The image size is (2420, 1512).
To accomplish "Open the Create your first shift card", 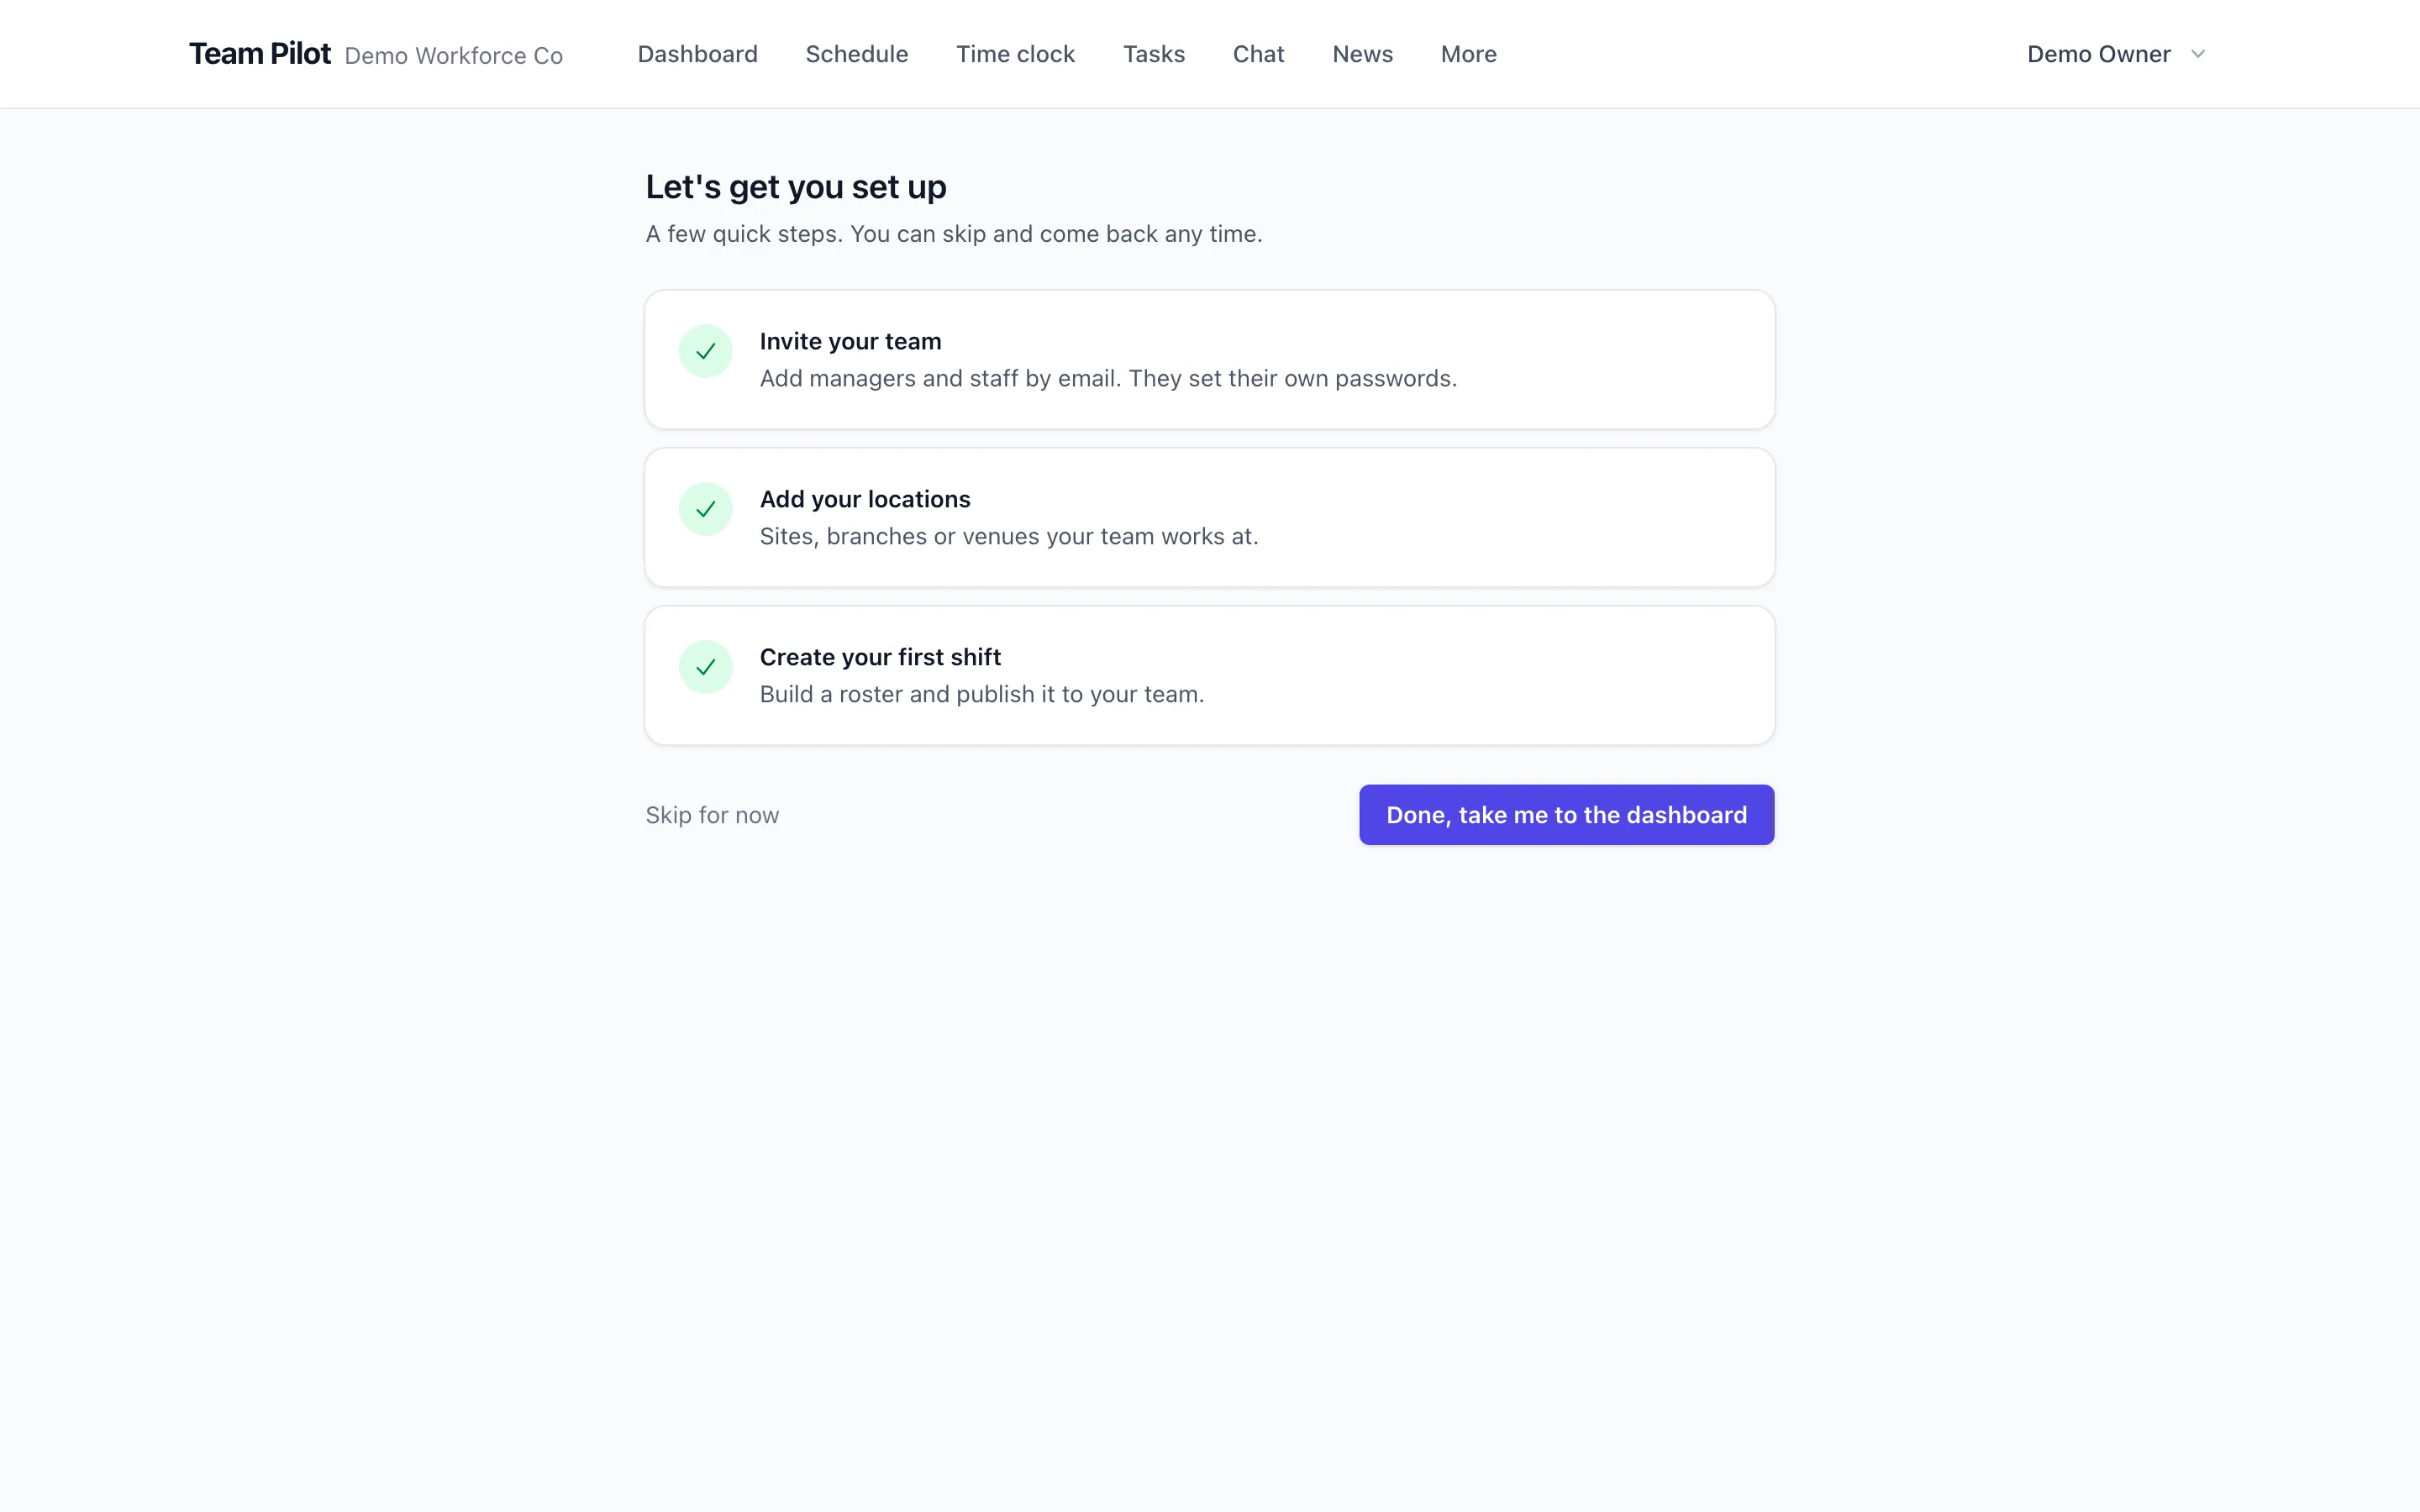I will (1209, 675).
